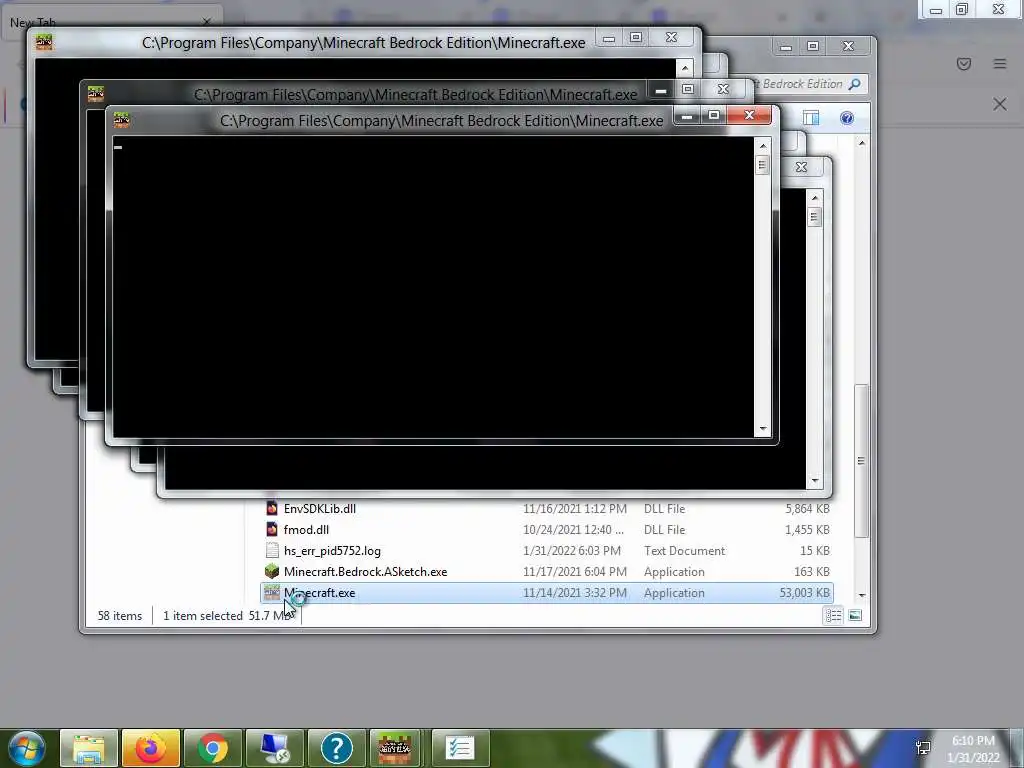Click the 163 KB size cell

coord(812,571)
